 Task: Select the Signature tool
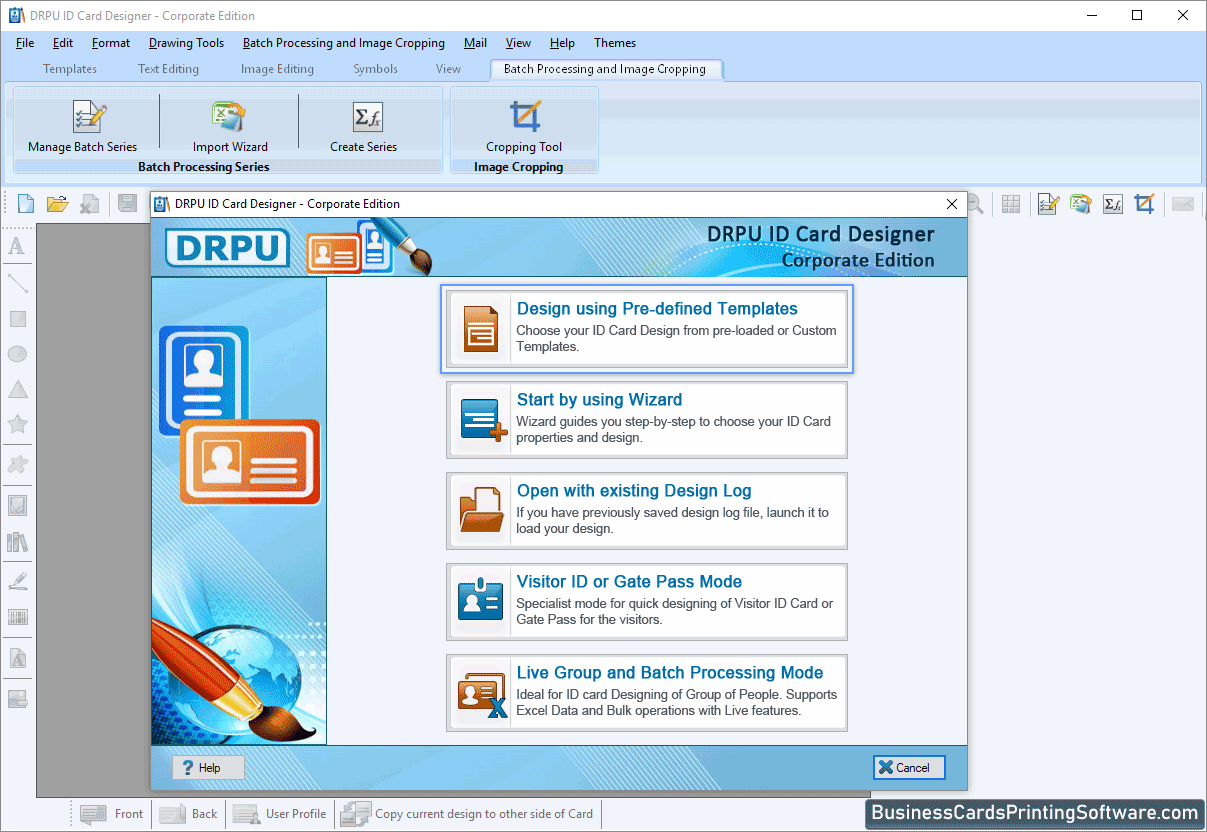(x=17, y=581)
